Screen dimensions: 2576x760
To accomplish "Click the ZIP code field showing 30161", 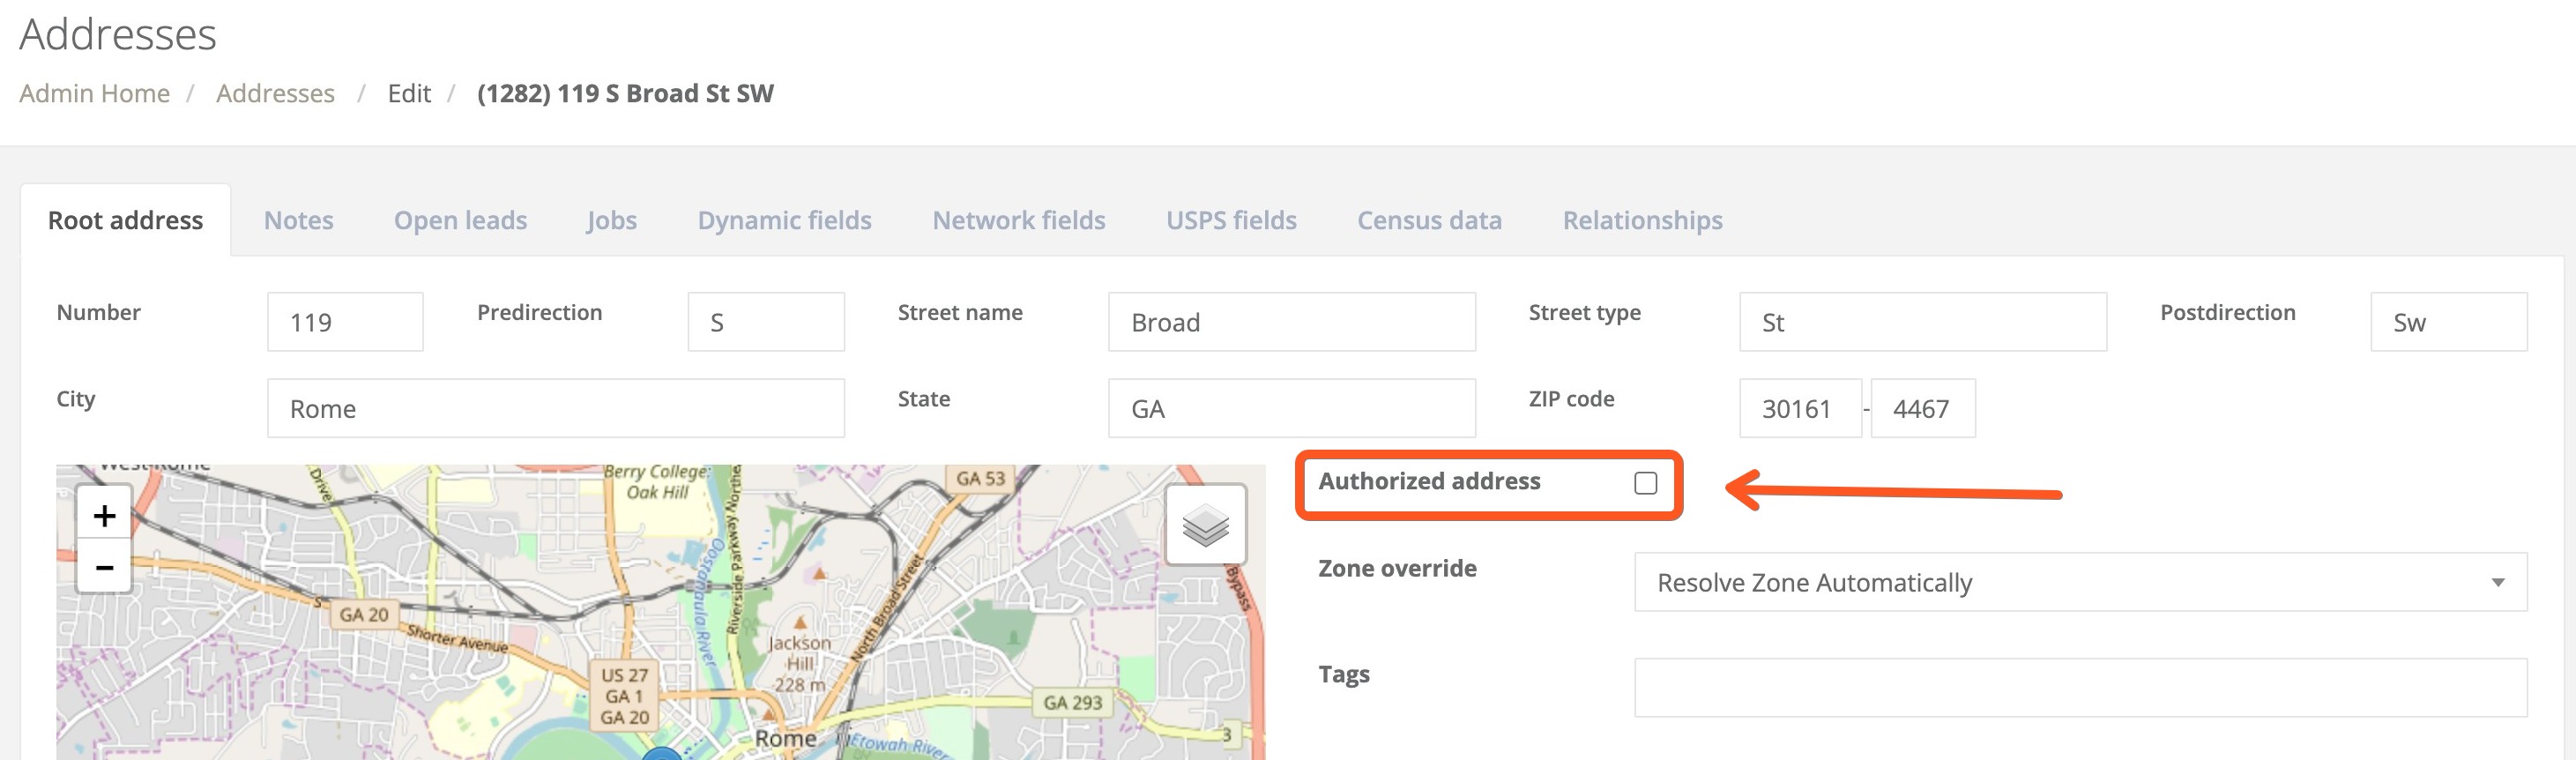I will [x=1799, y=408].
